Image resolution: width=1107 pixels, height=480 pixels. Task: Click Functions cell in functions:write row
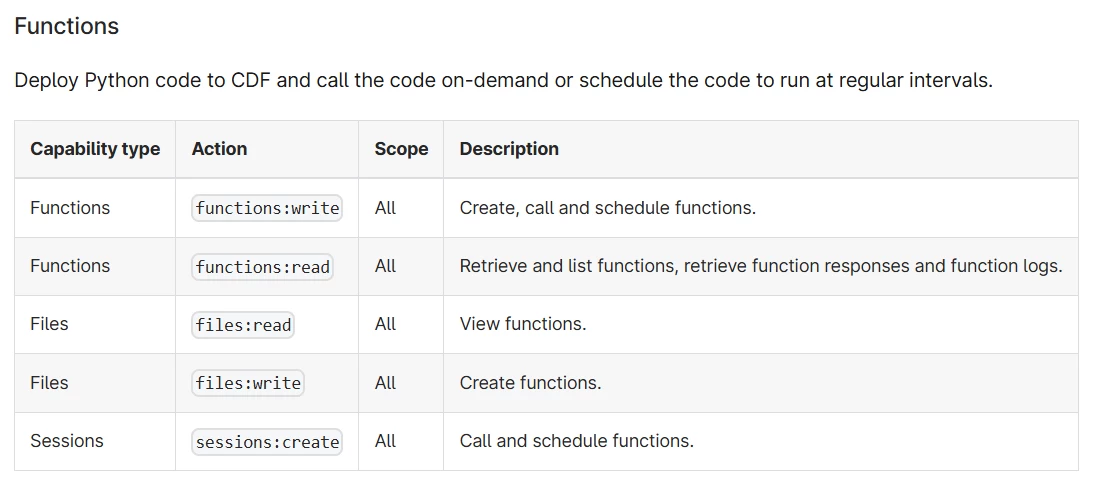(x=70, y=208)
